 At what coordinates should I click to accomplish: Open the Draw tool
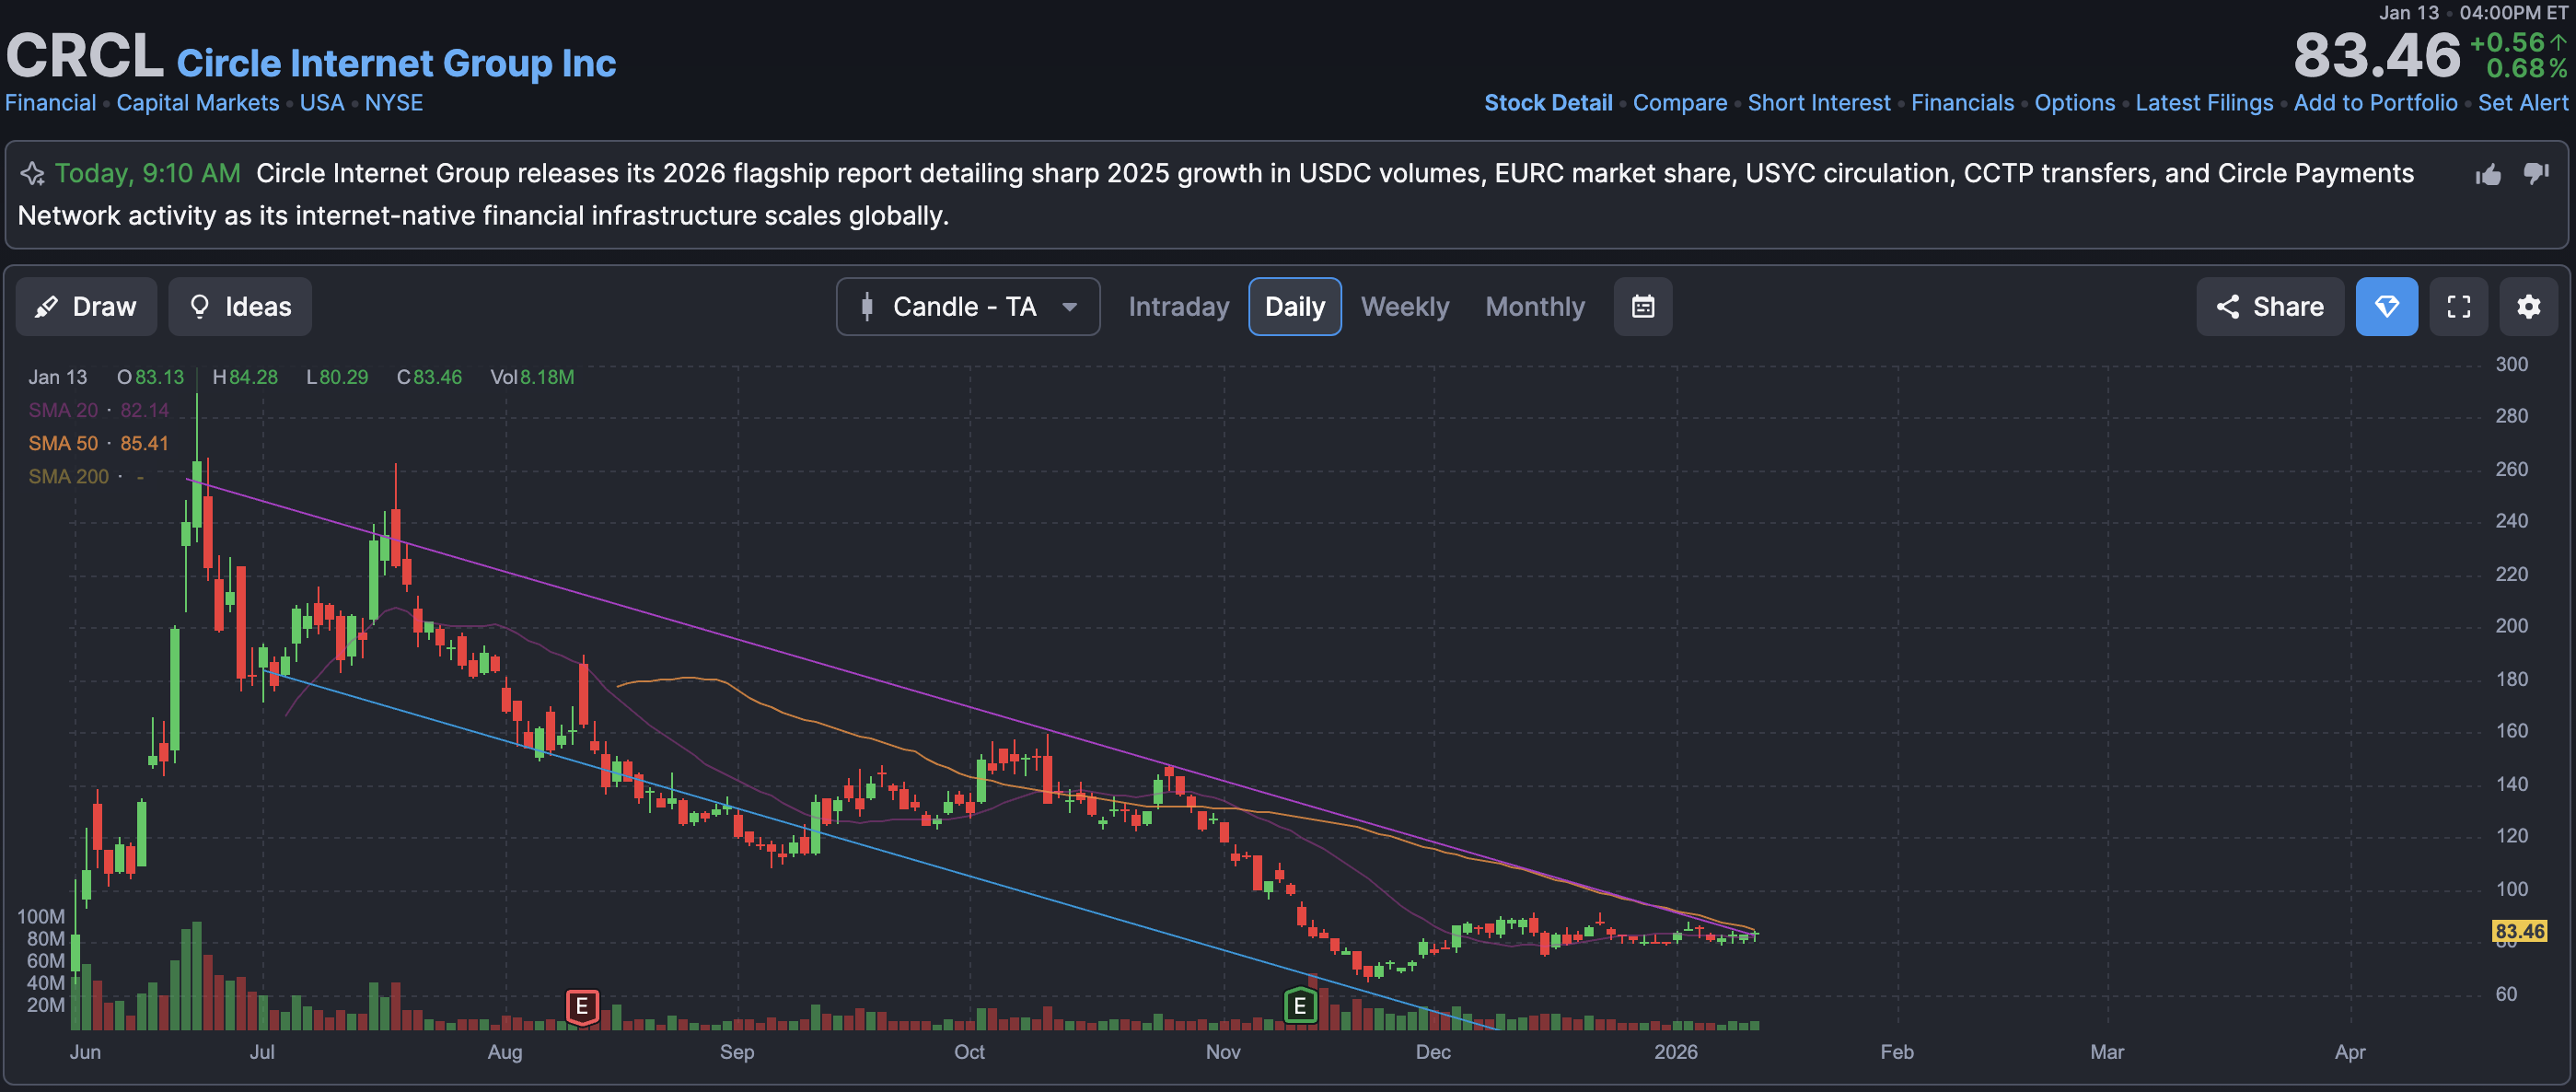click(86, 307)
